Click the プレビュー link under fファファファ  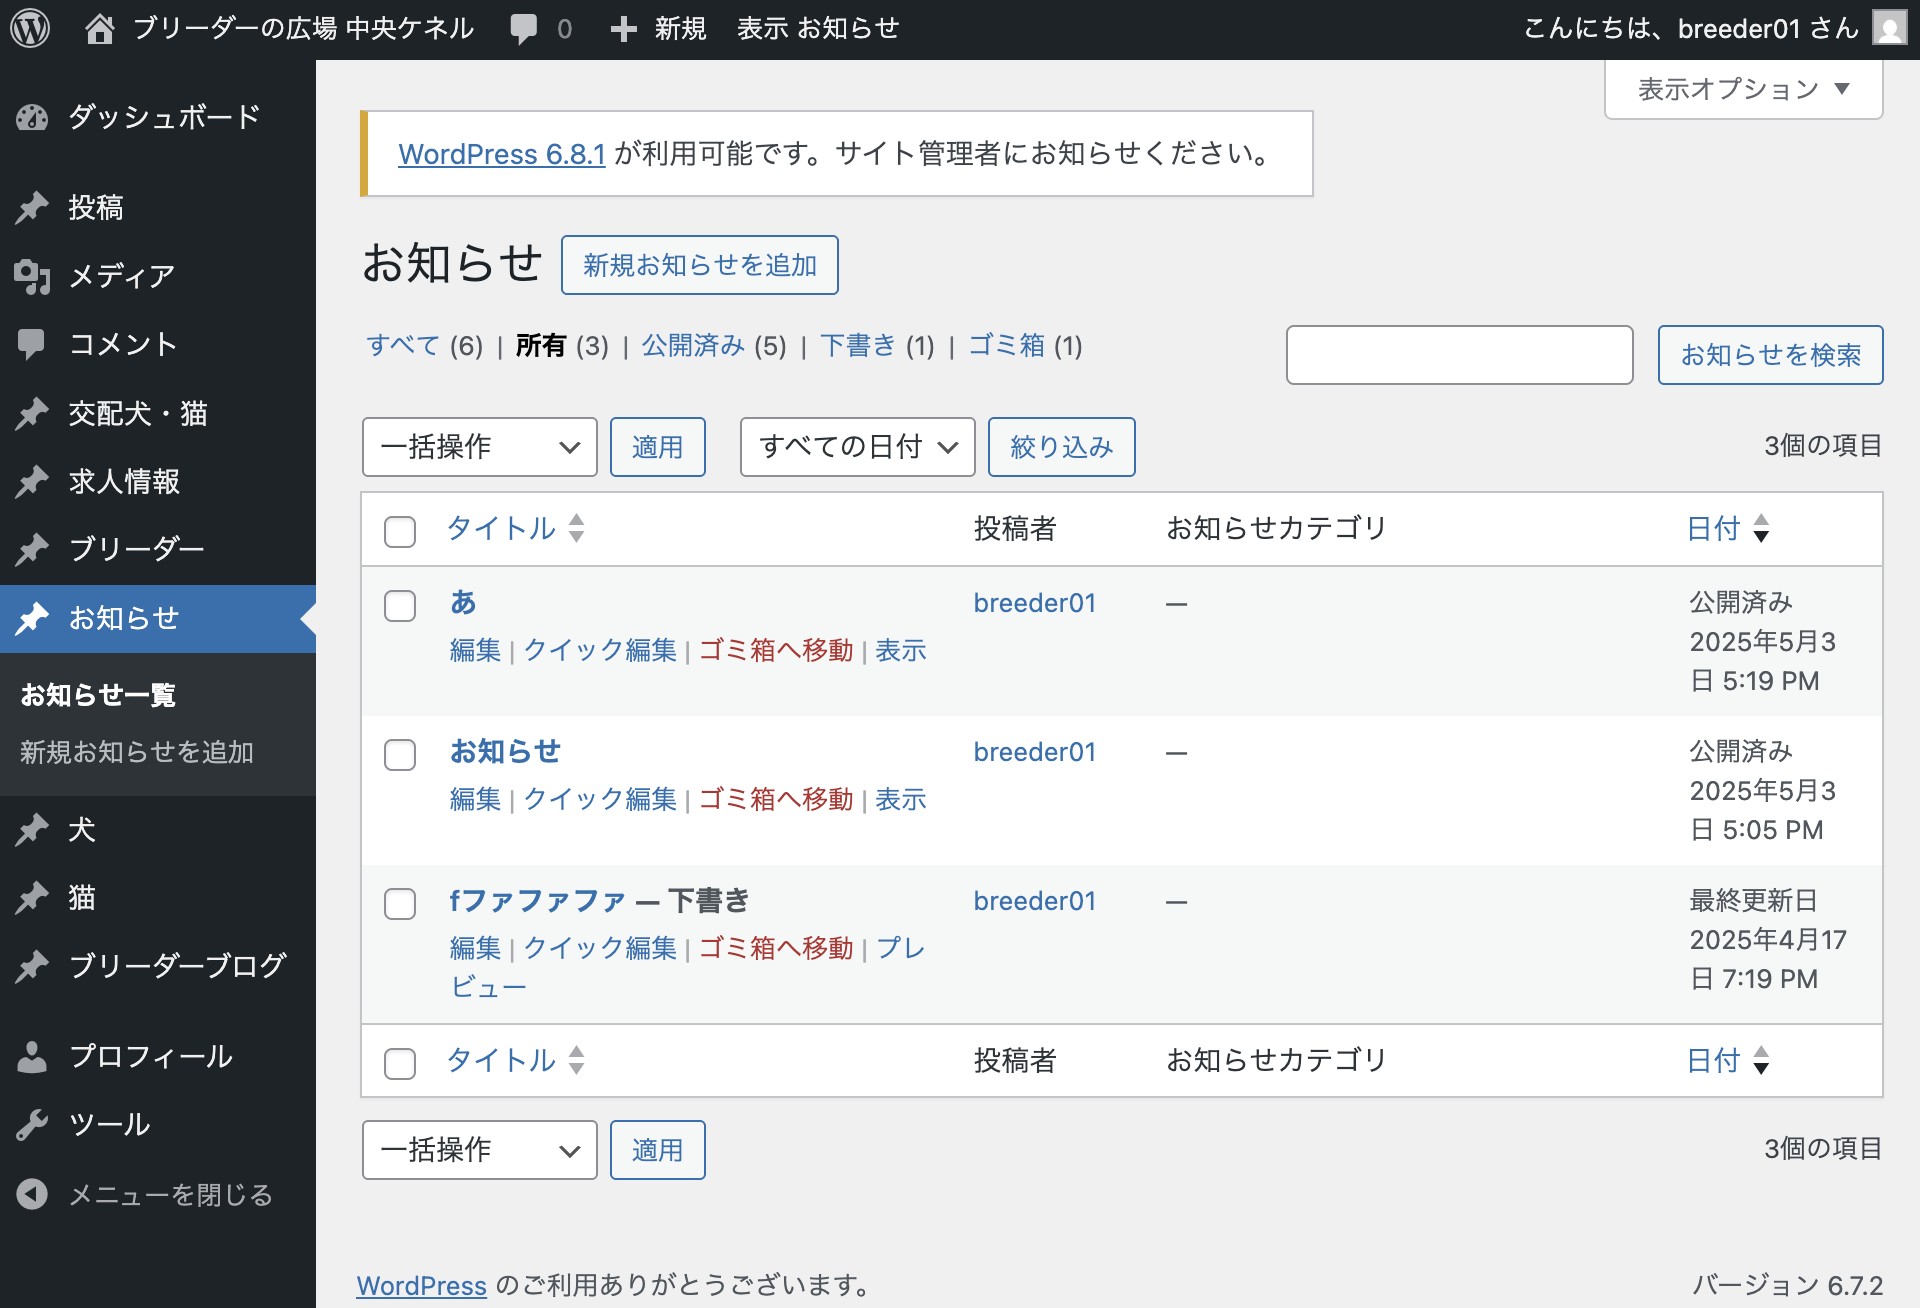688,967
